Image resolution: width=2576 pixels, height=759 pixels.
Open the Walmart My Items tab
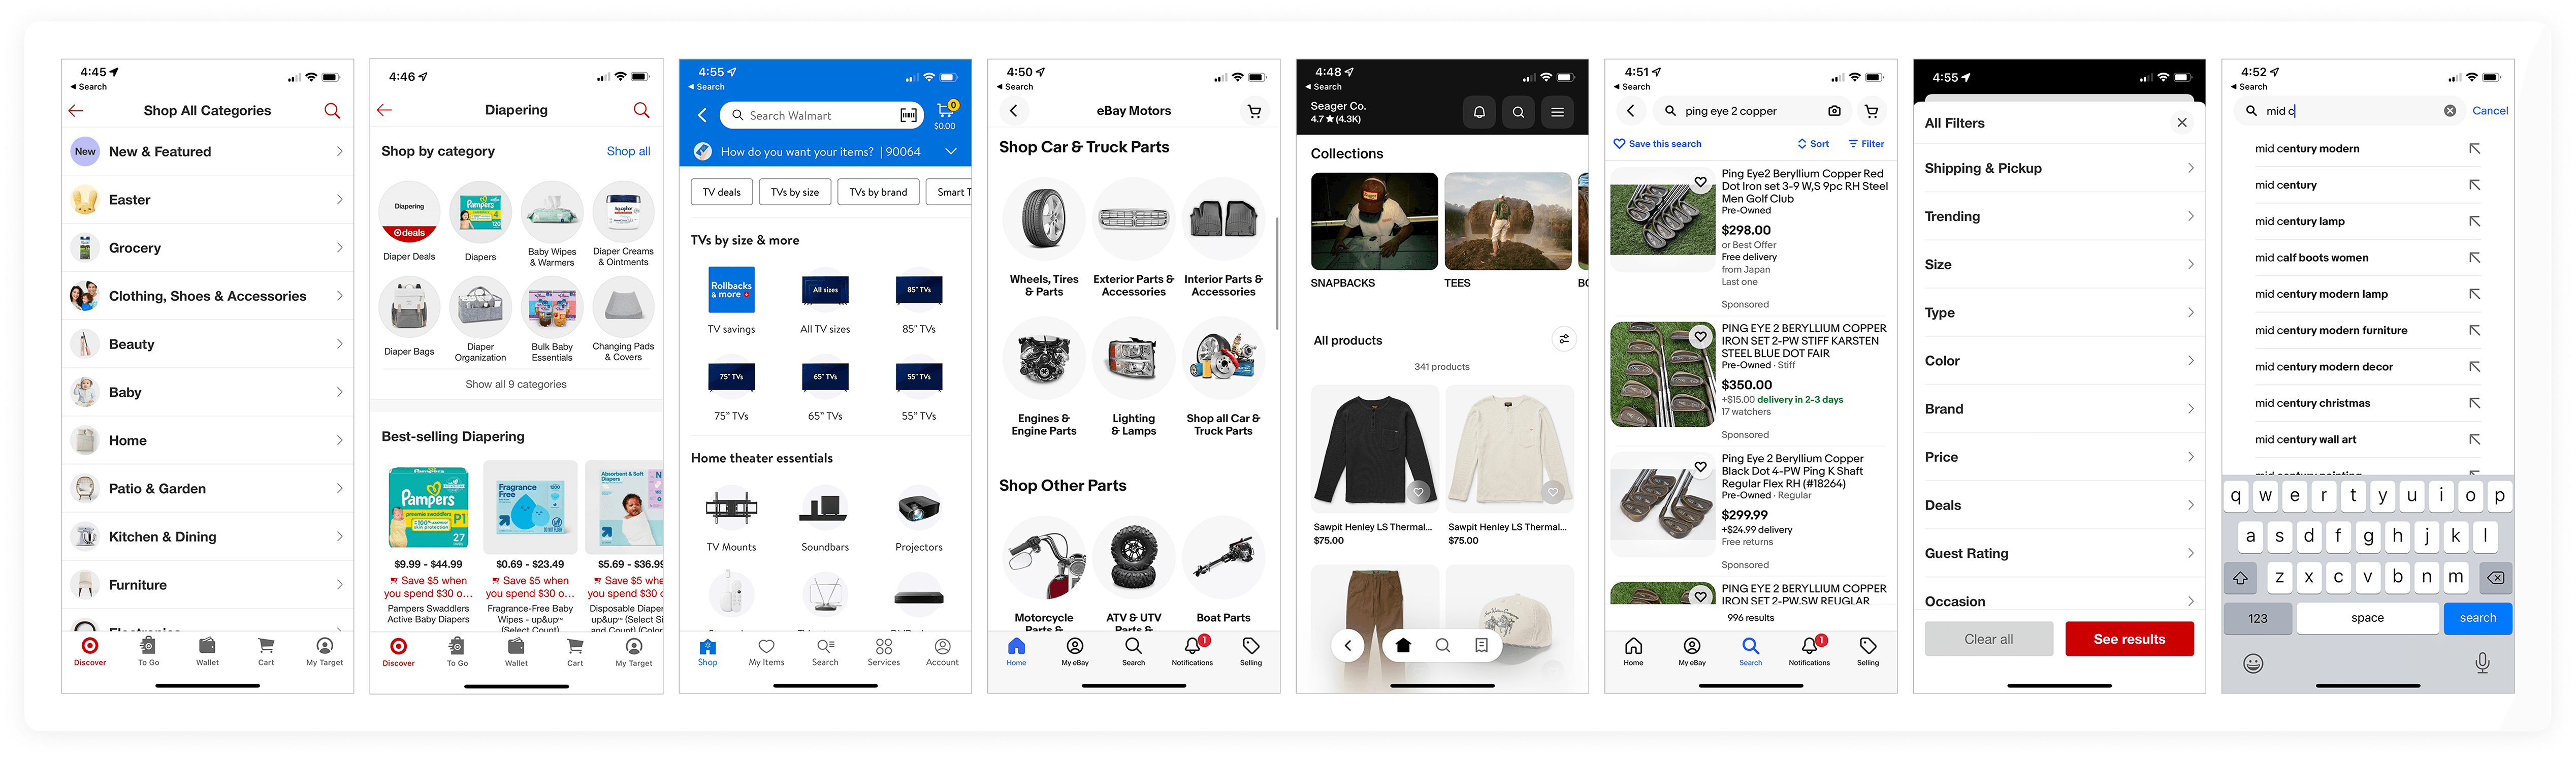(x=766, y=652)
